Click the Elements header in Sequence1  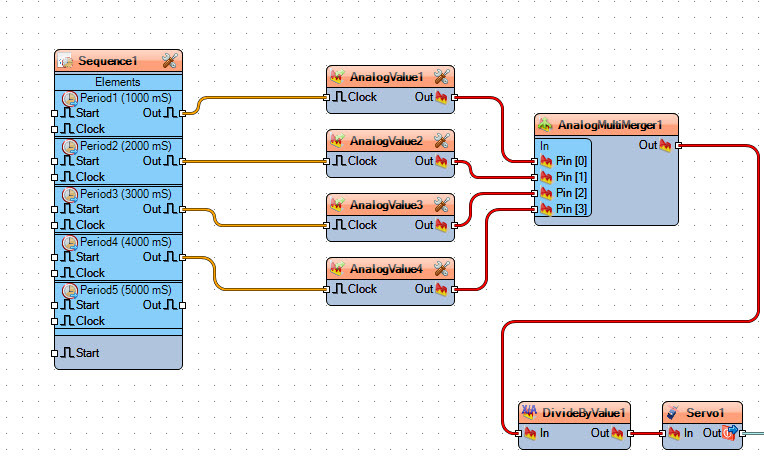(118, 82)
